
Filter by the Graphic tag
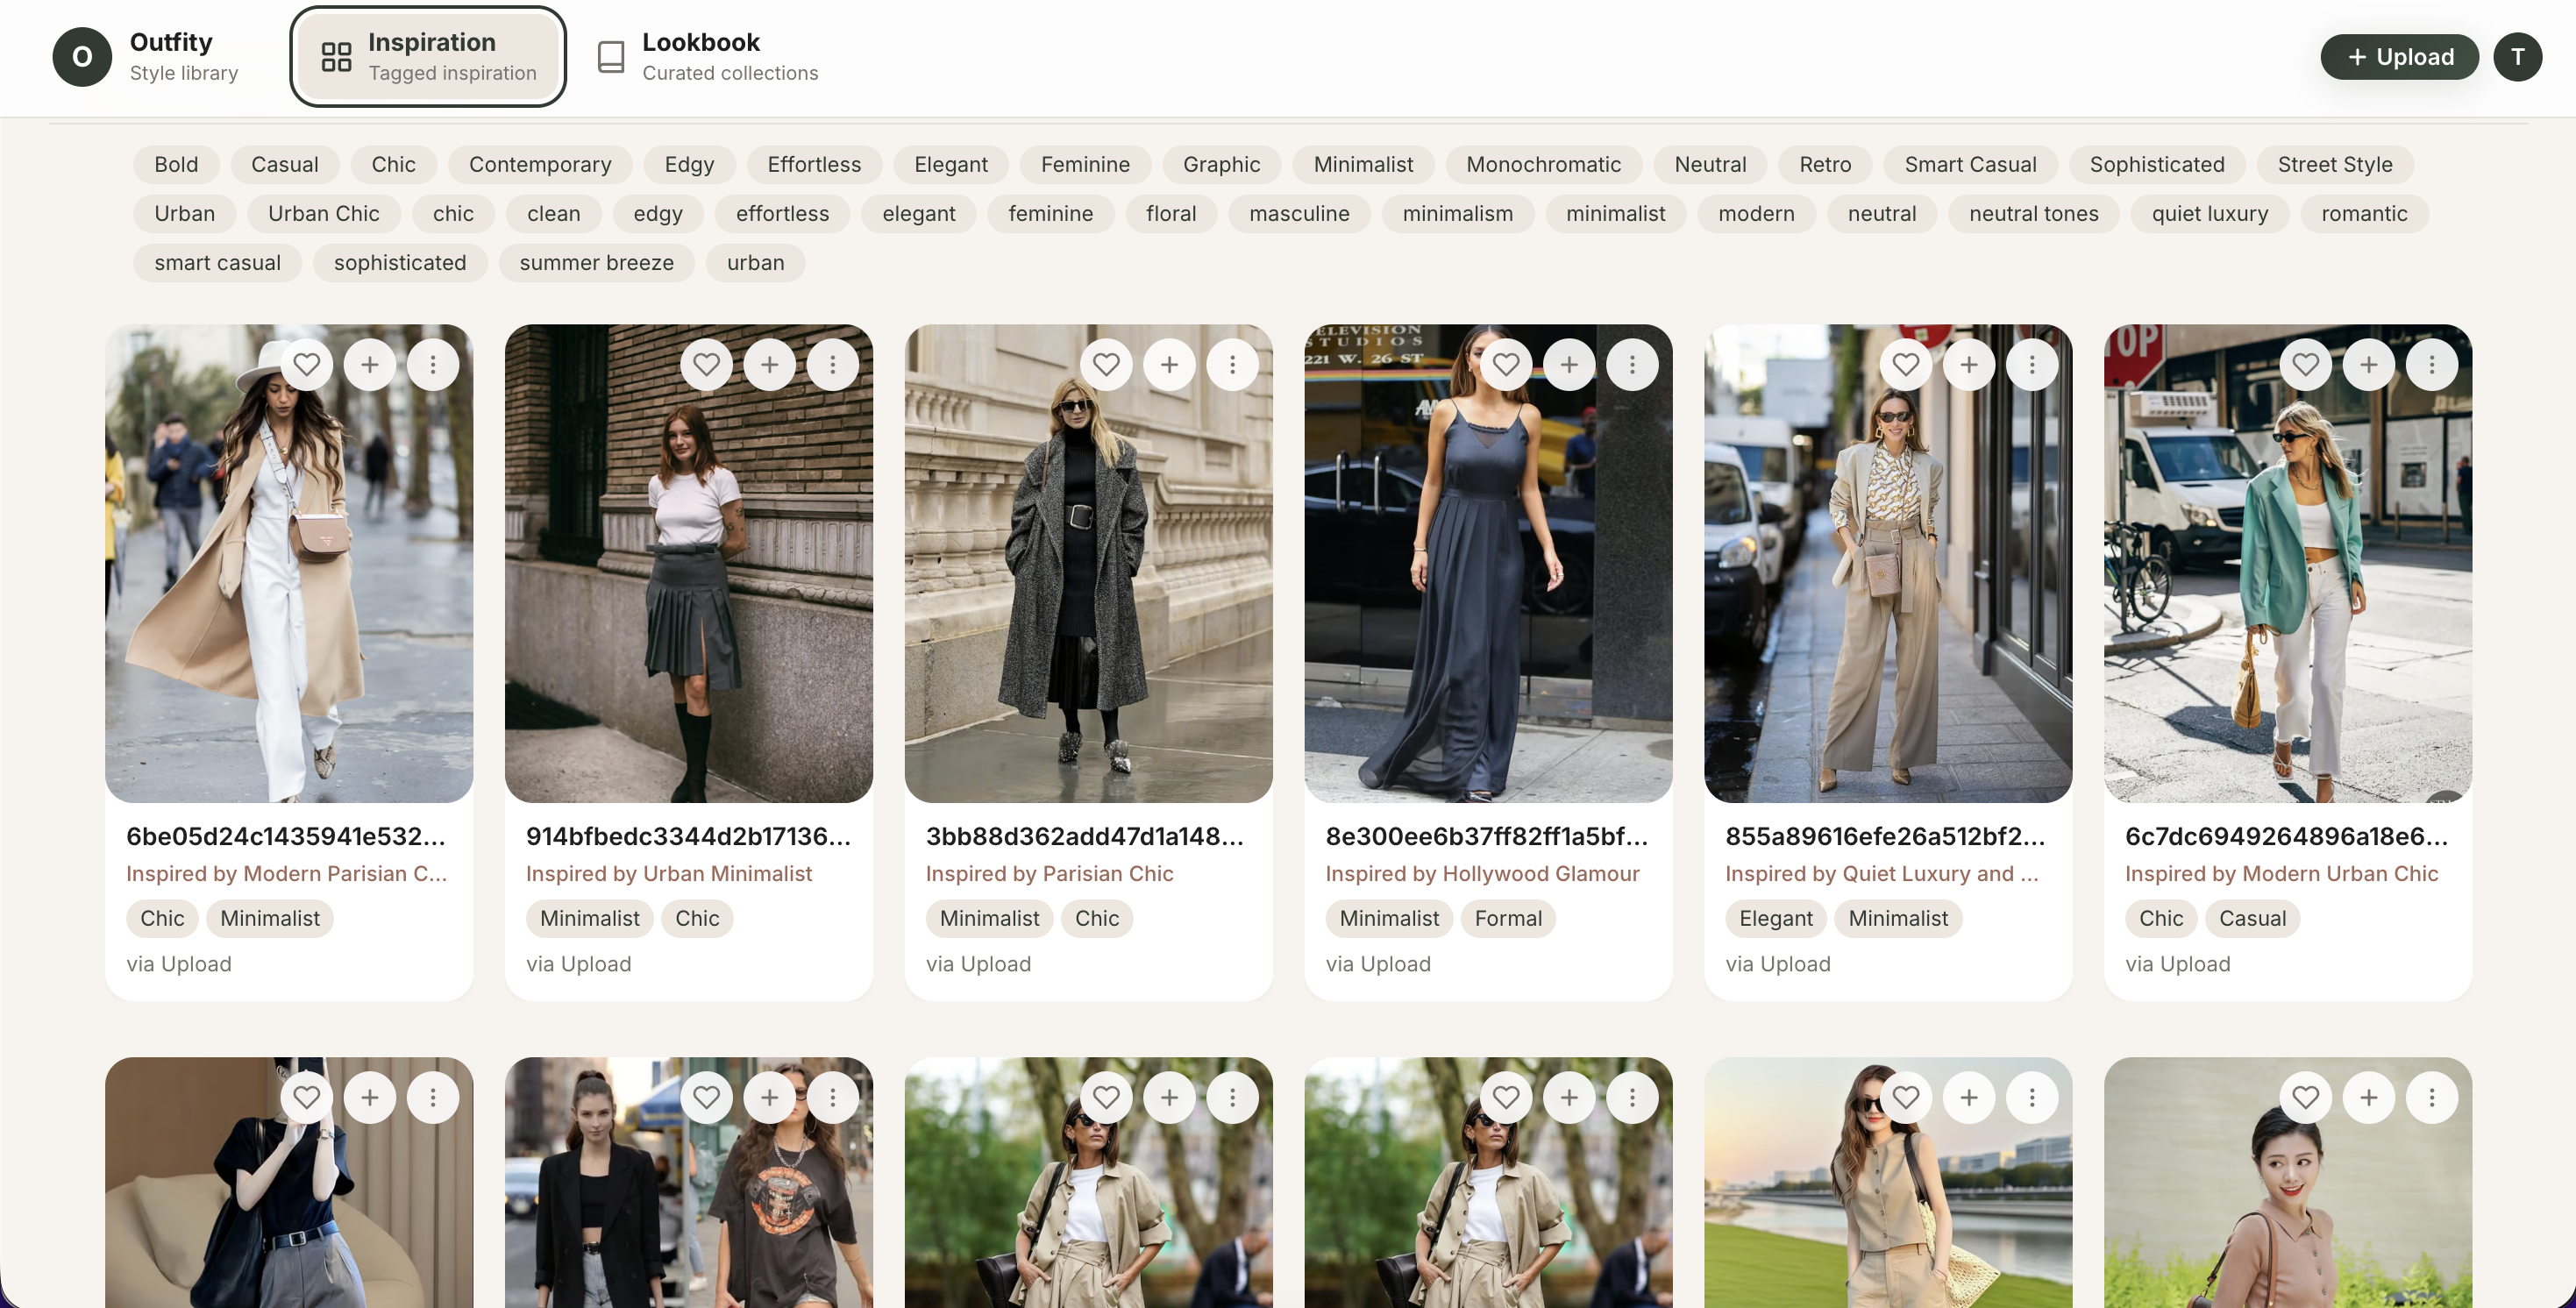click(x=1221, y=165)
